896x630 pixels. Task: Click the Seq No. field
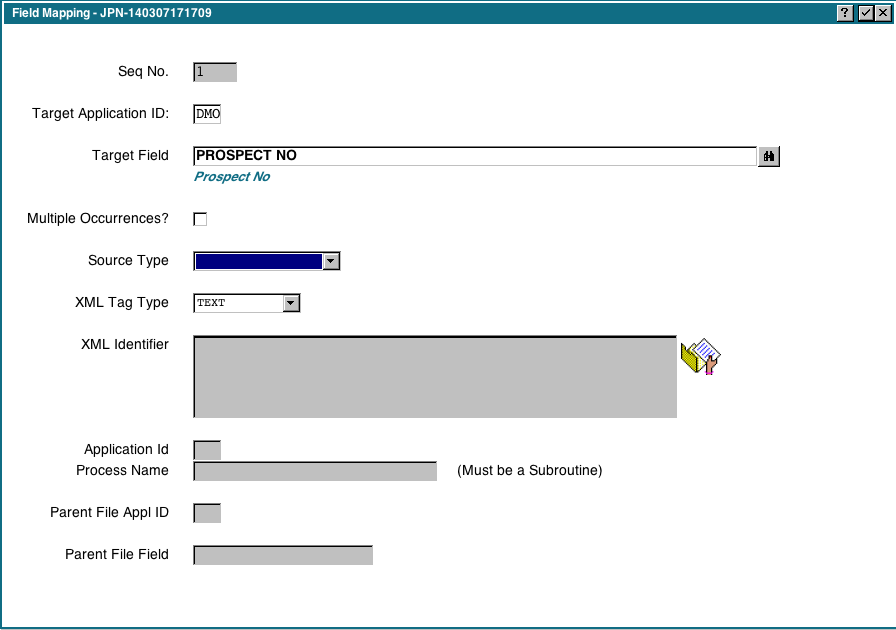point(215,72)
